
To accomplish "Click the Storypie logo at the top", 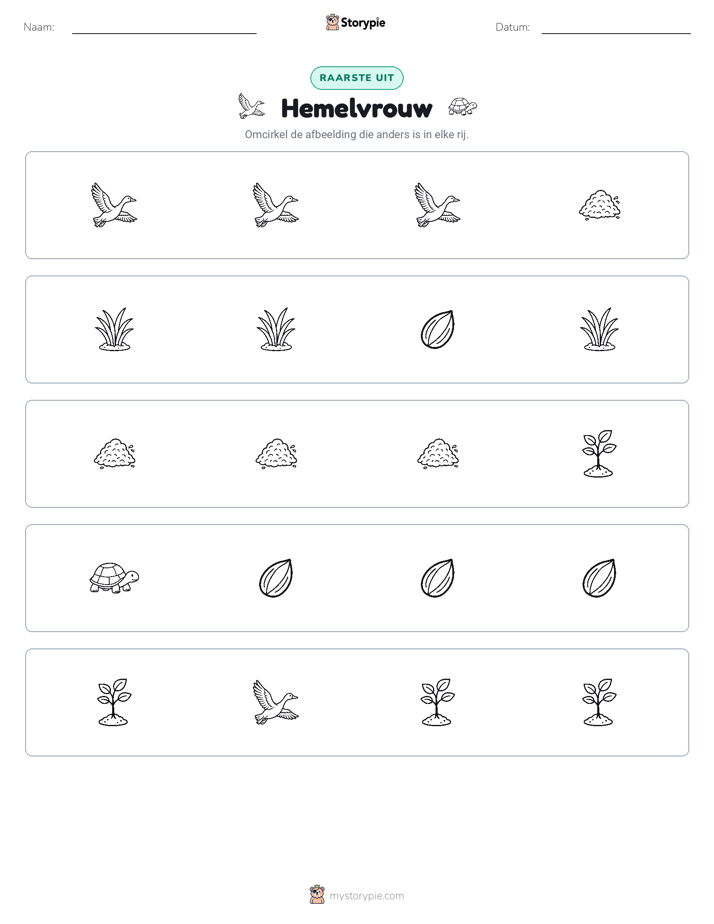I will point(356,22).
